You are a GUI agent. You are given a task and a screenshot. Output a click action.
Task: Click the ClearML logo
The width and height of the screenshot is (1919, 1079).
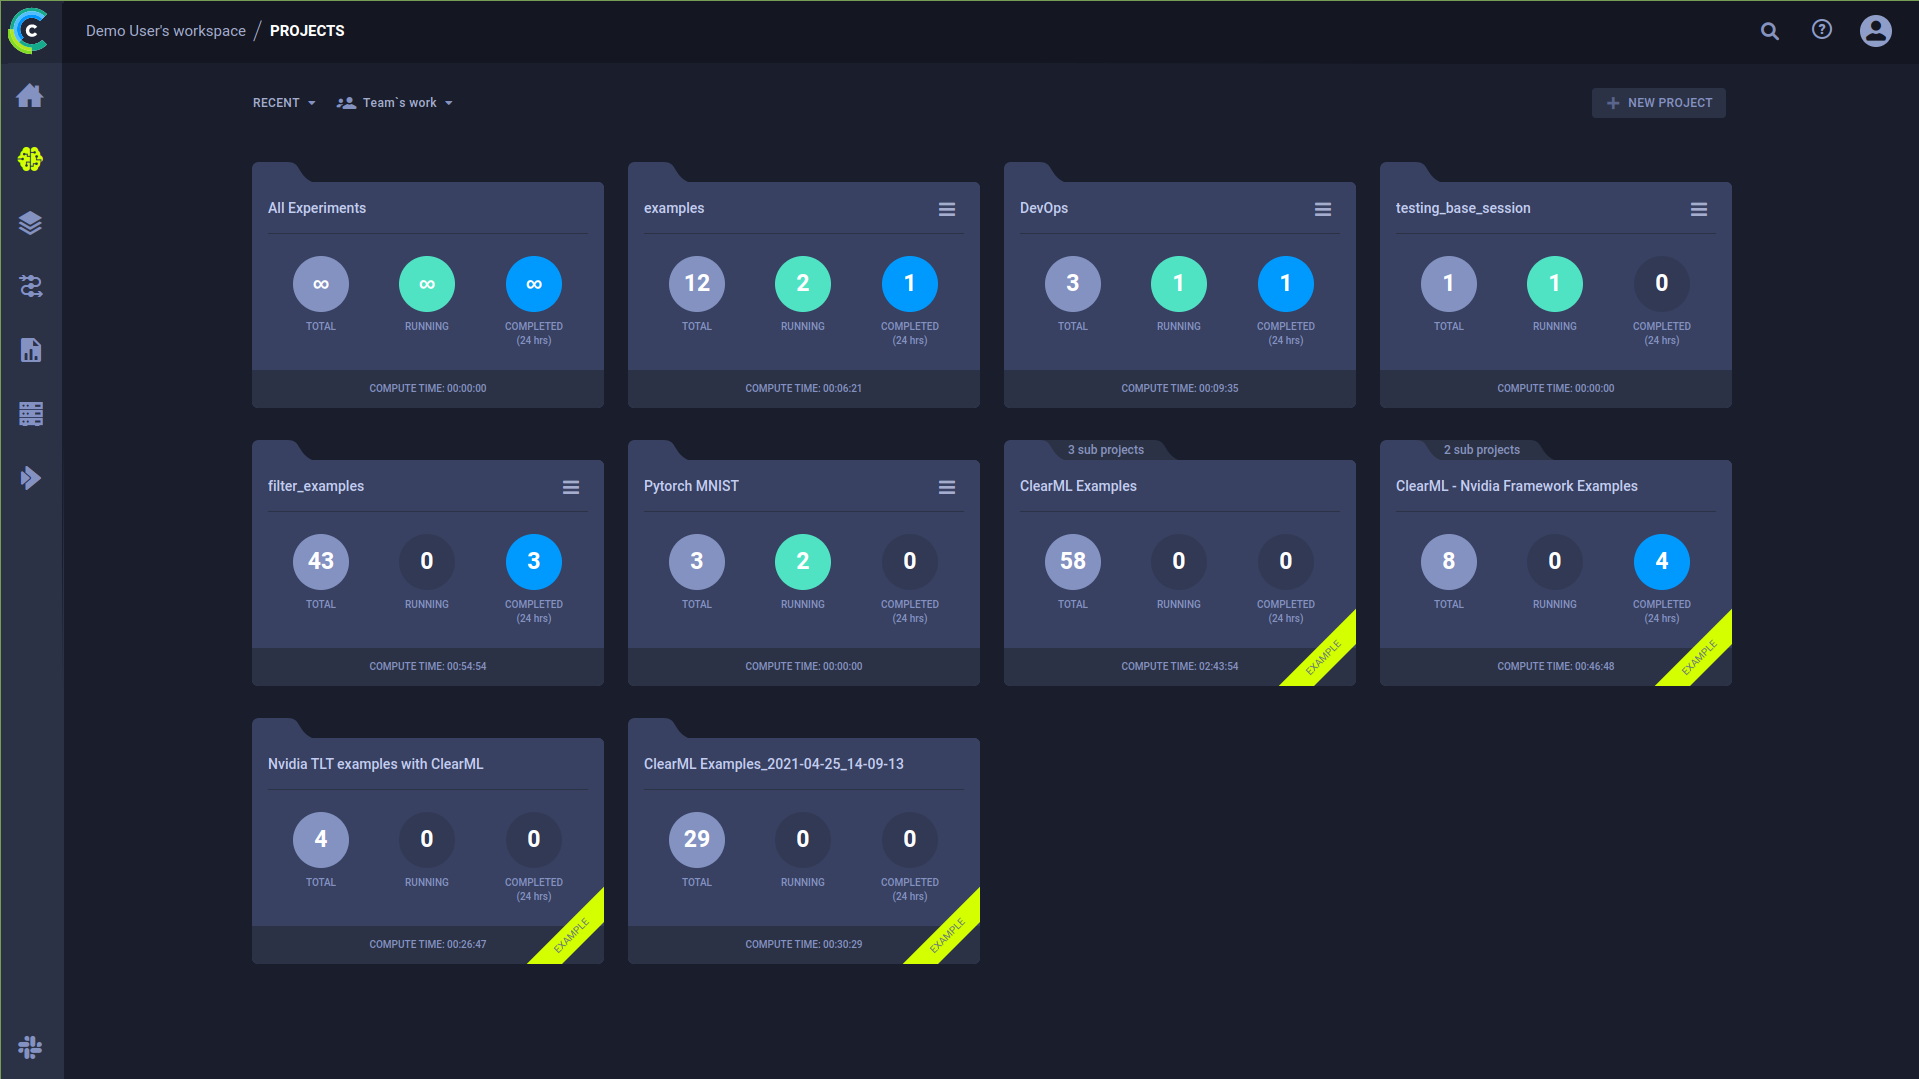coord(30,30)
